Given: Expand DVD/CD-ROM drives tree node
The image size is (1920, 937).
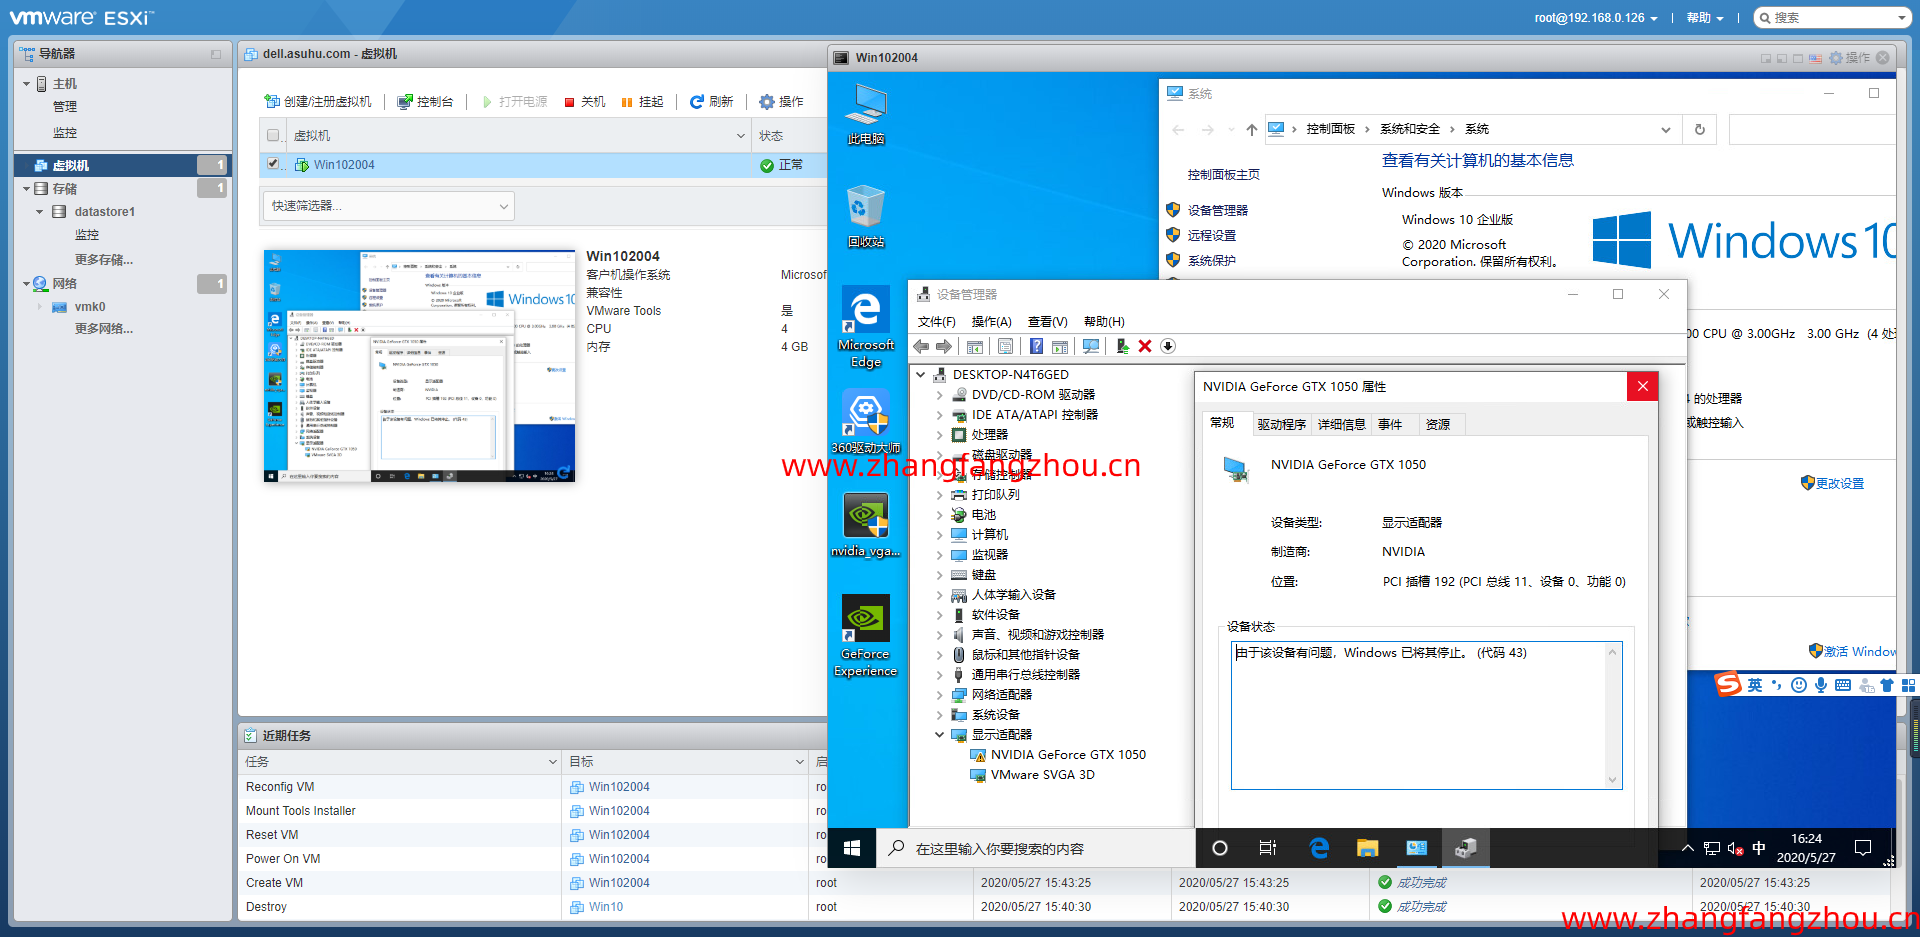Looking at the screenshot, I should coord(939,395).
